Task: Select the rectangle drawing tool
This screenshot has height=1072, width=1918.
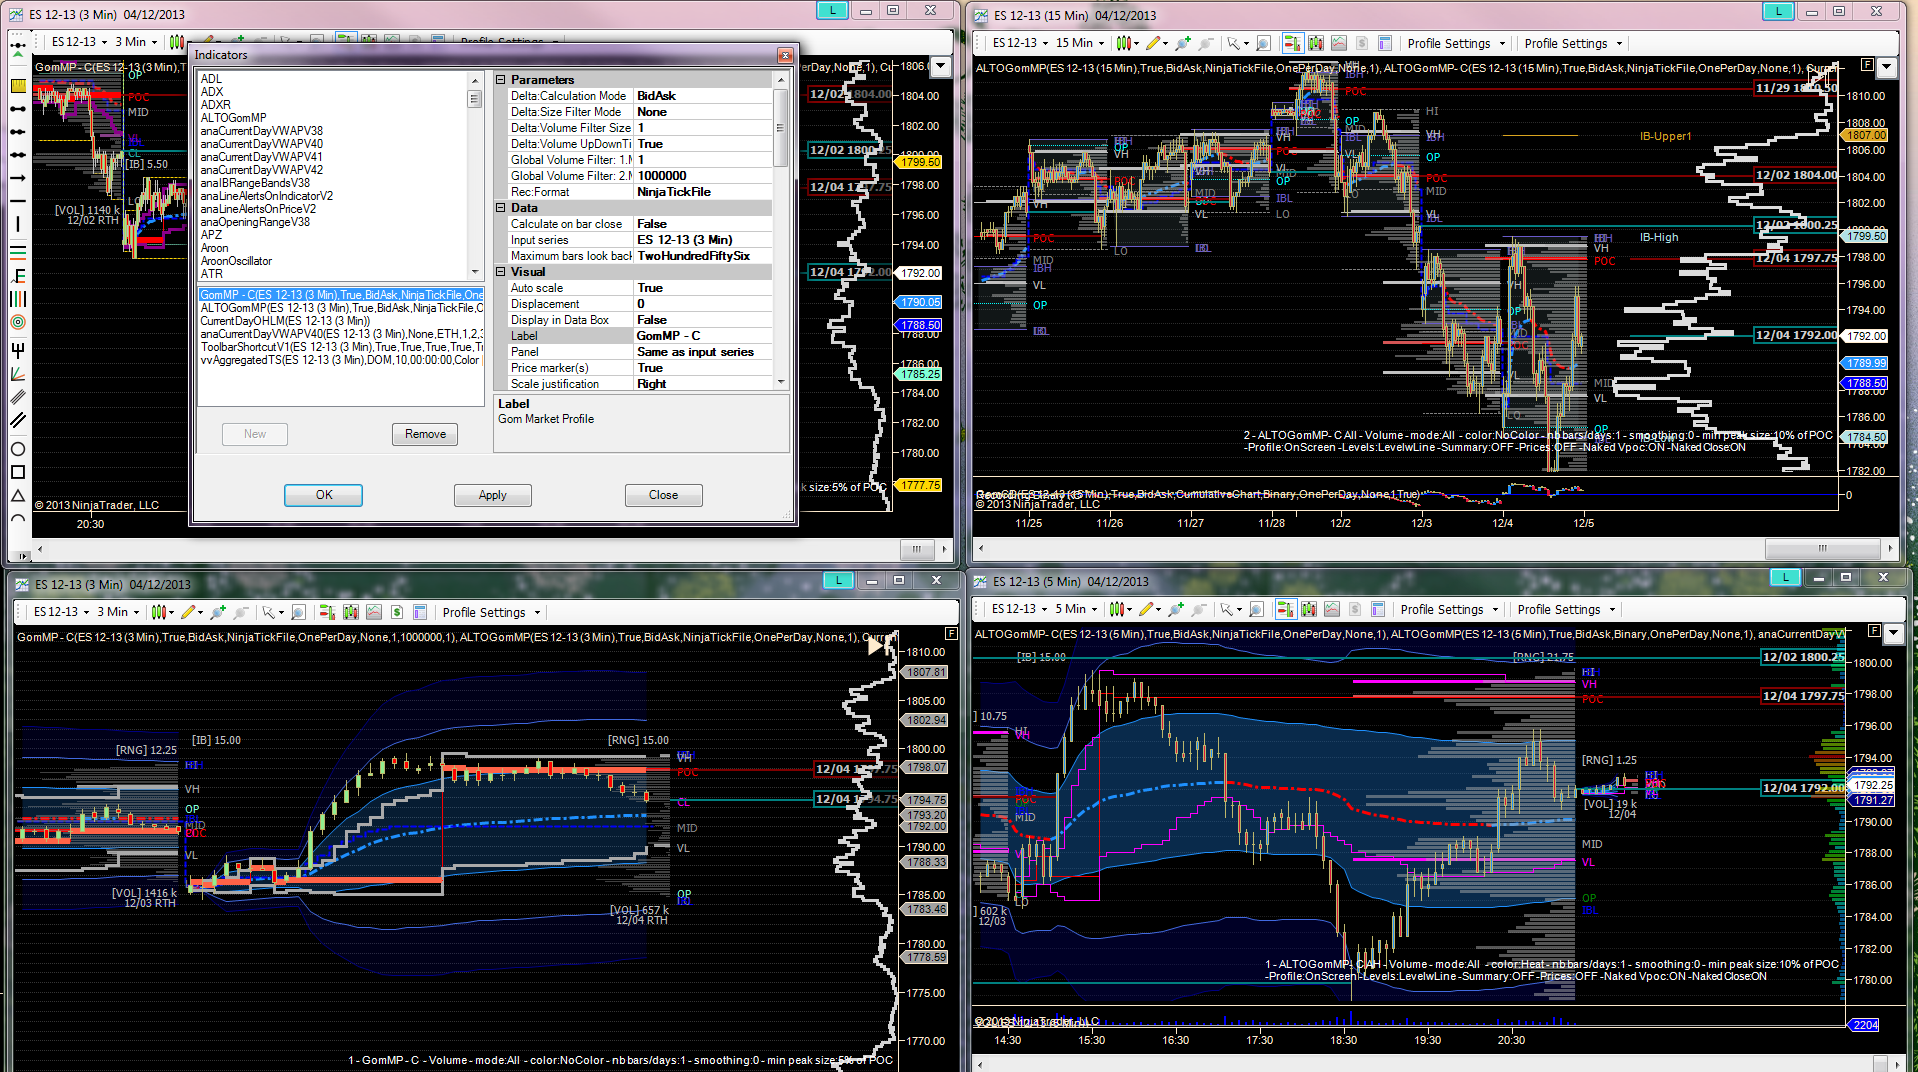Action: 18,472
